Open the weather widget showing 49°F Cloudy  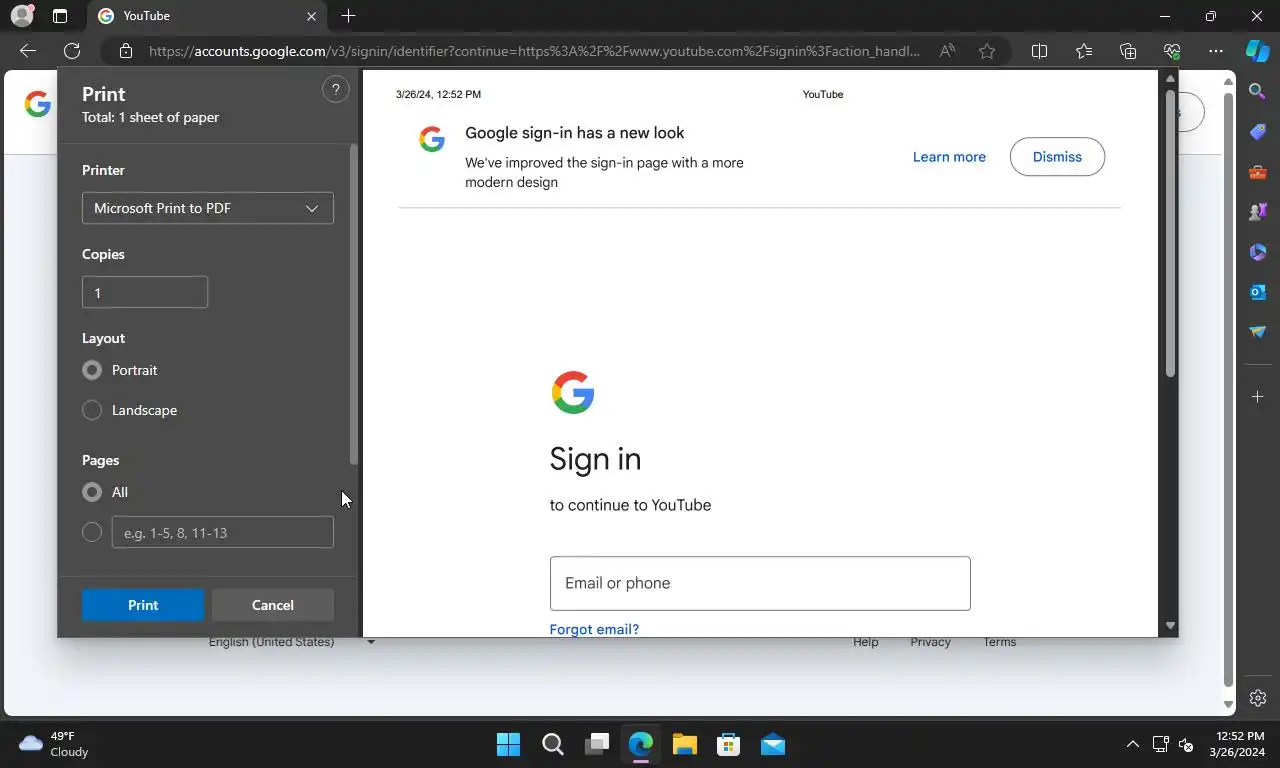click(55, 744)
